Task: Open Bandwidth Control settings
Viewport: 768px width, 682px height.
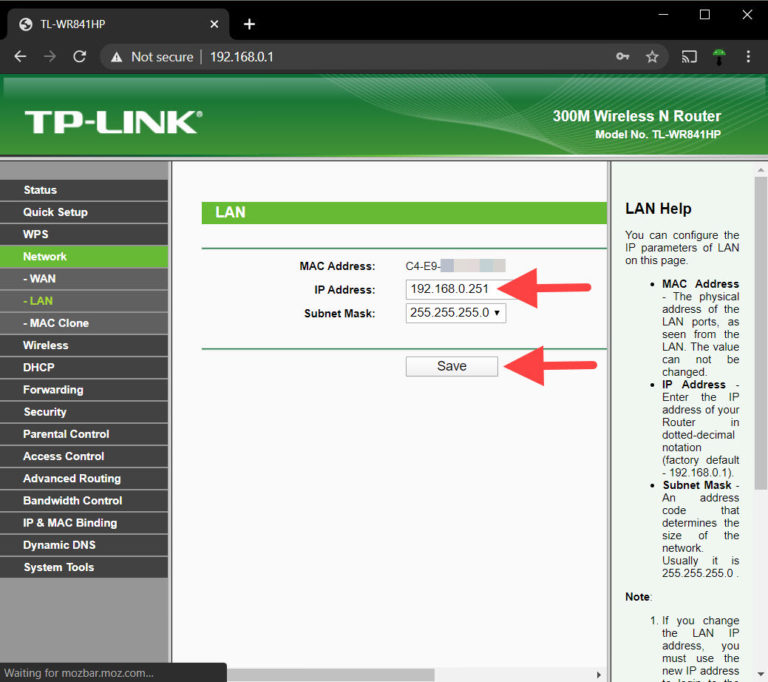Action: [x=84, y=501]
